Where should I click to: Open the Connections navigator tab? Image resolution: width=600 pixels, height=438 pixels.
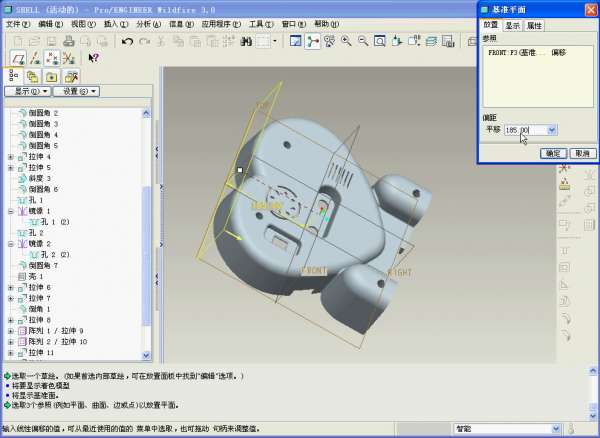pyautogui.click(x=71, y=77)
